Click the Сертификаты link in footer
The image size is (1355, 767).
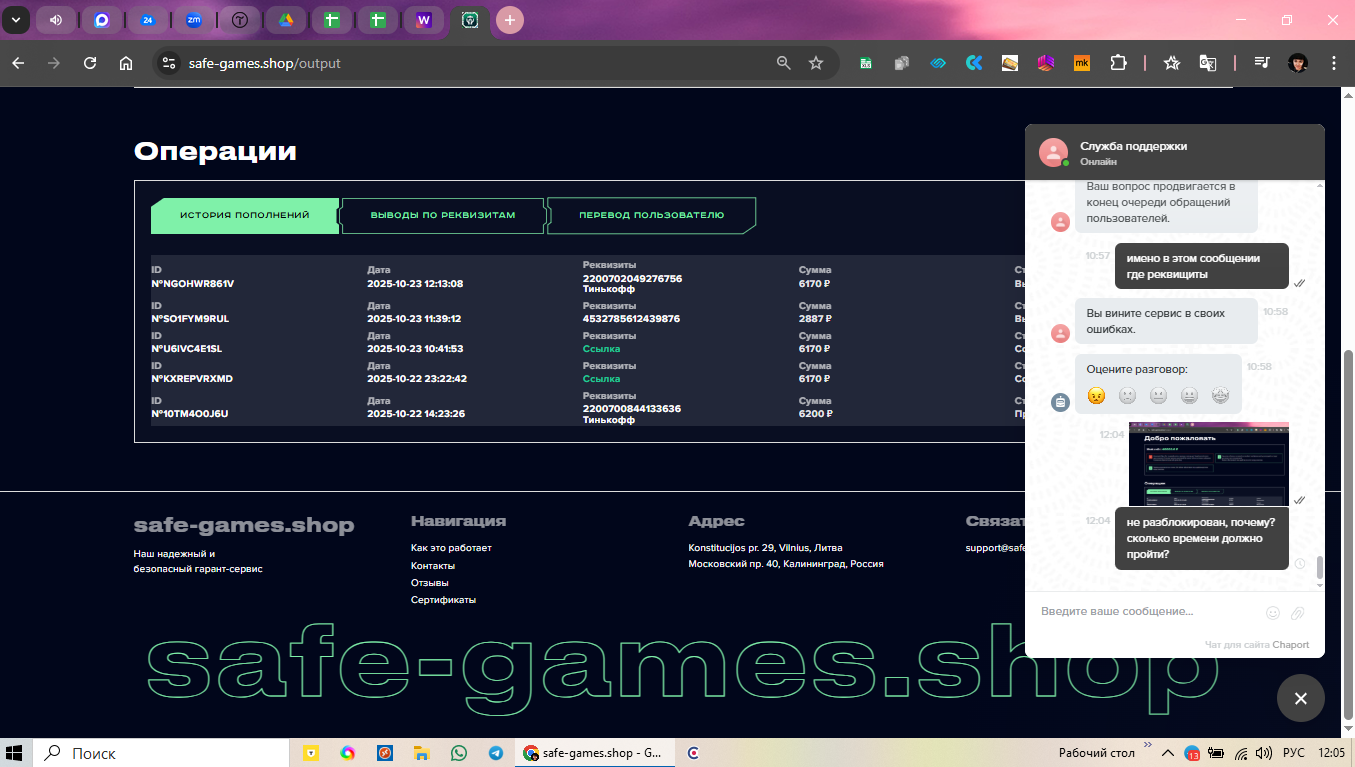[443, 600]
